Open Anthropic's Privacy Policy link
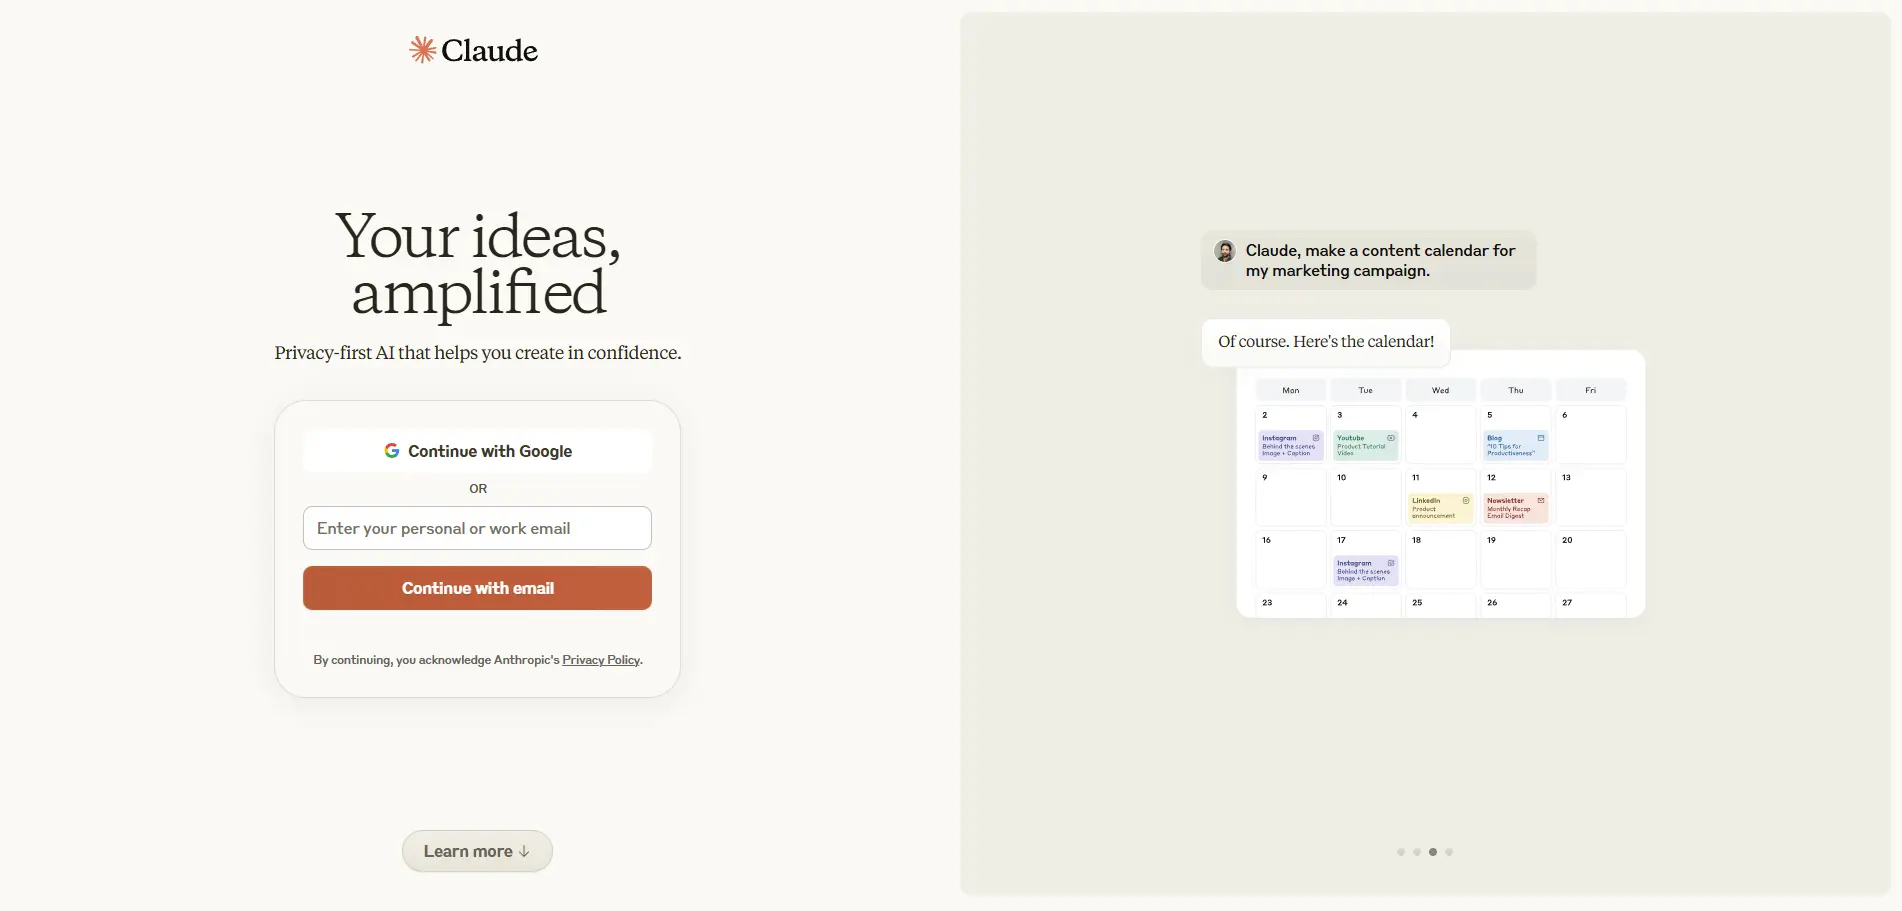 pos(601,660)
